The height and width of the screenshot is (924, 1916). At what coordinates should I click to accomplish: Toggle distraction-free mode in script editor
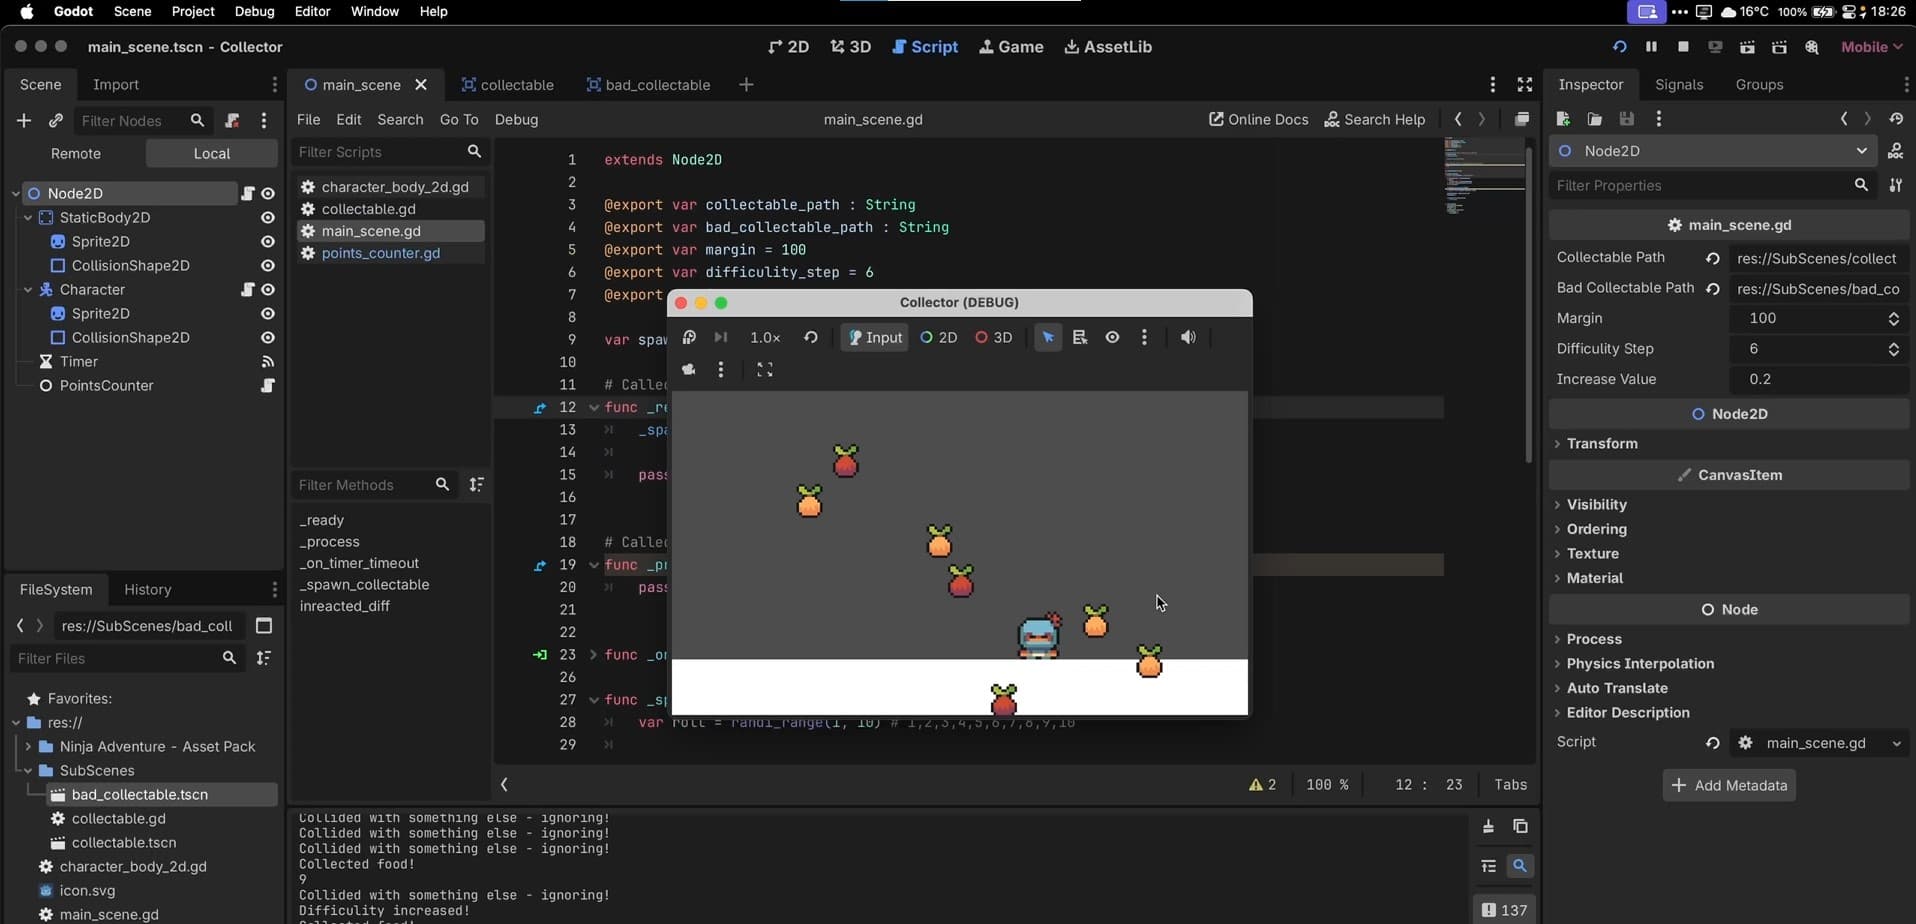coord(1525,85)
